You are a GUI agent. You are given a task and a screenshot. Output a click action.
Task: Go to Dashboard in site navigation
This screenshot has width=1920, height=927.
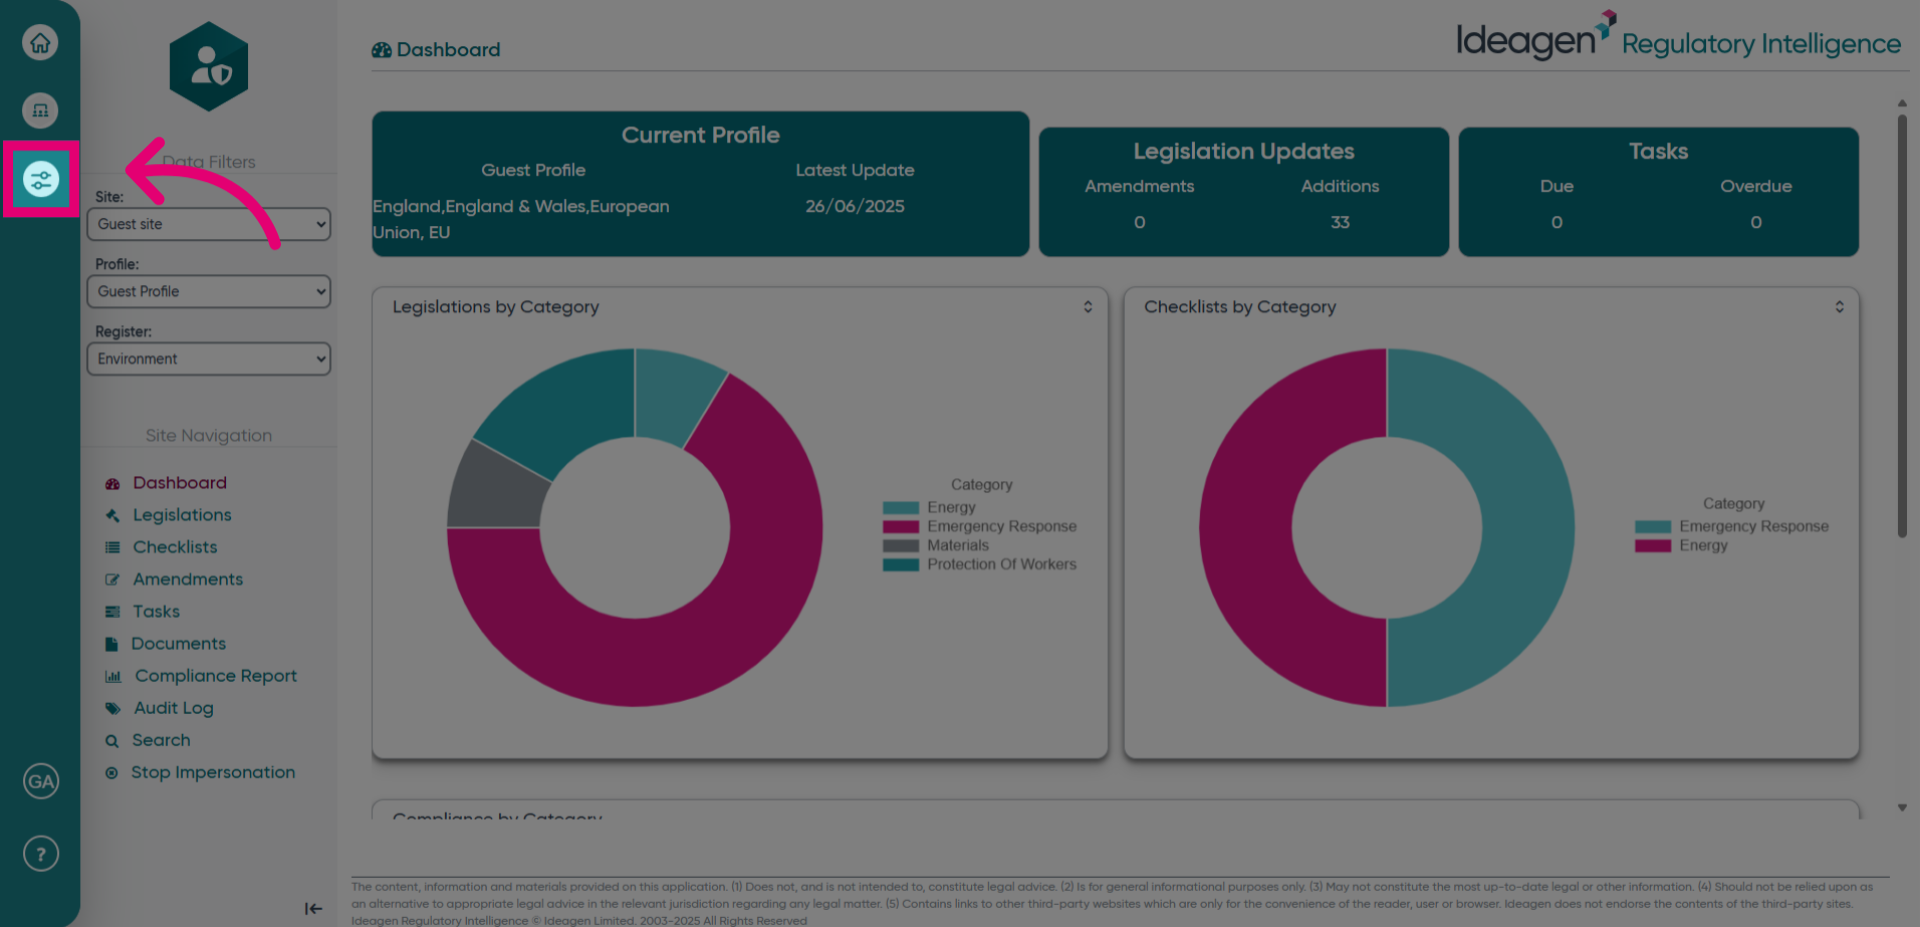[180, 483]
